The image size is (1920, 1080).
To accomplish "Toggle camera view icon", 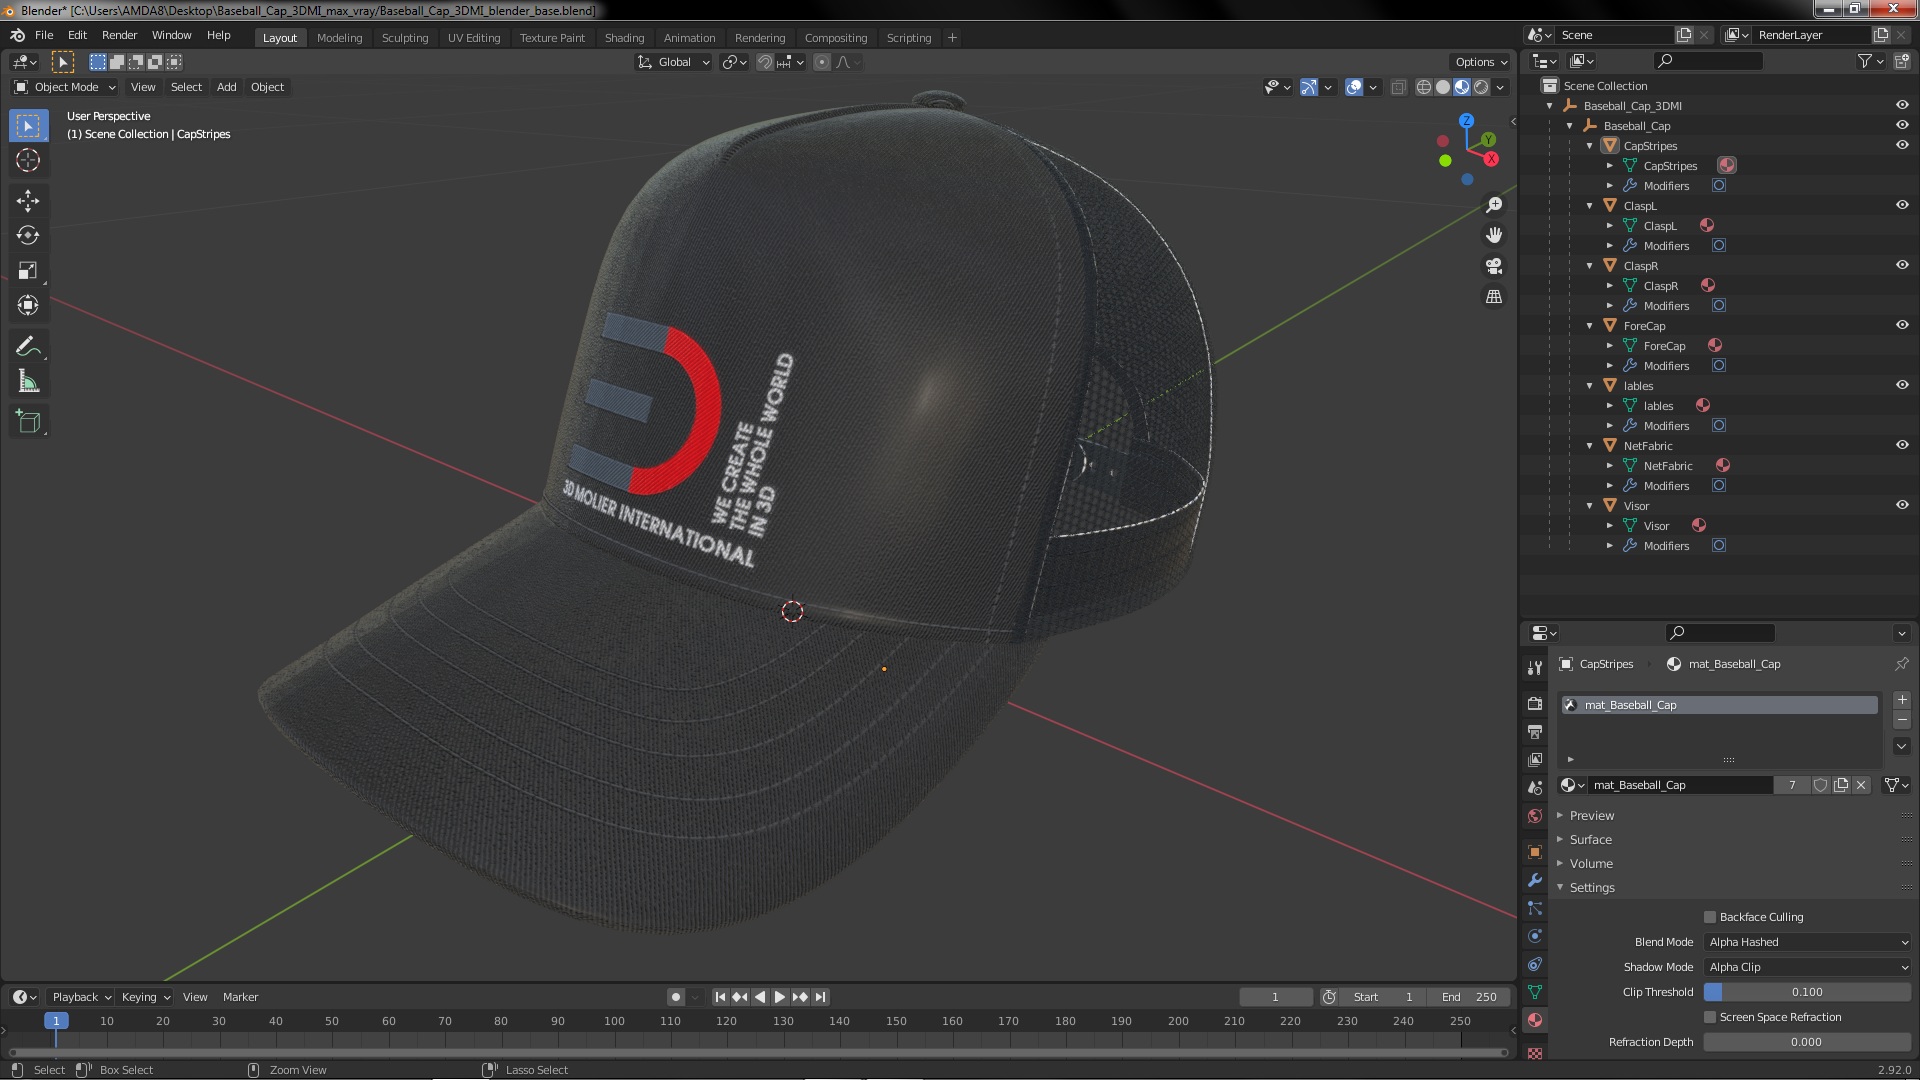I will (1493, 266).
